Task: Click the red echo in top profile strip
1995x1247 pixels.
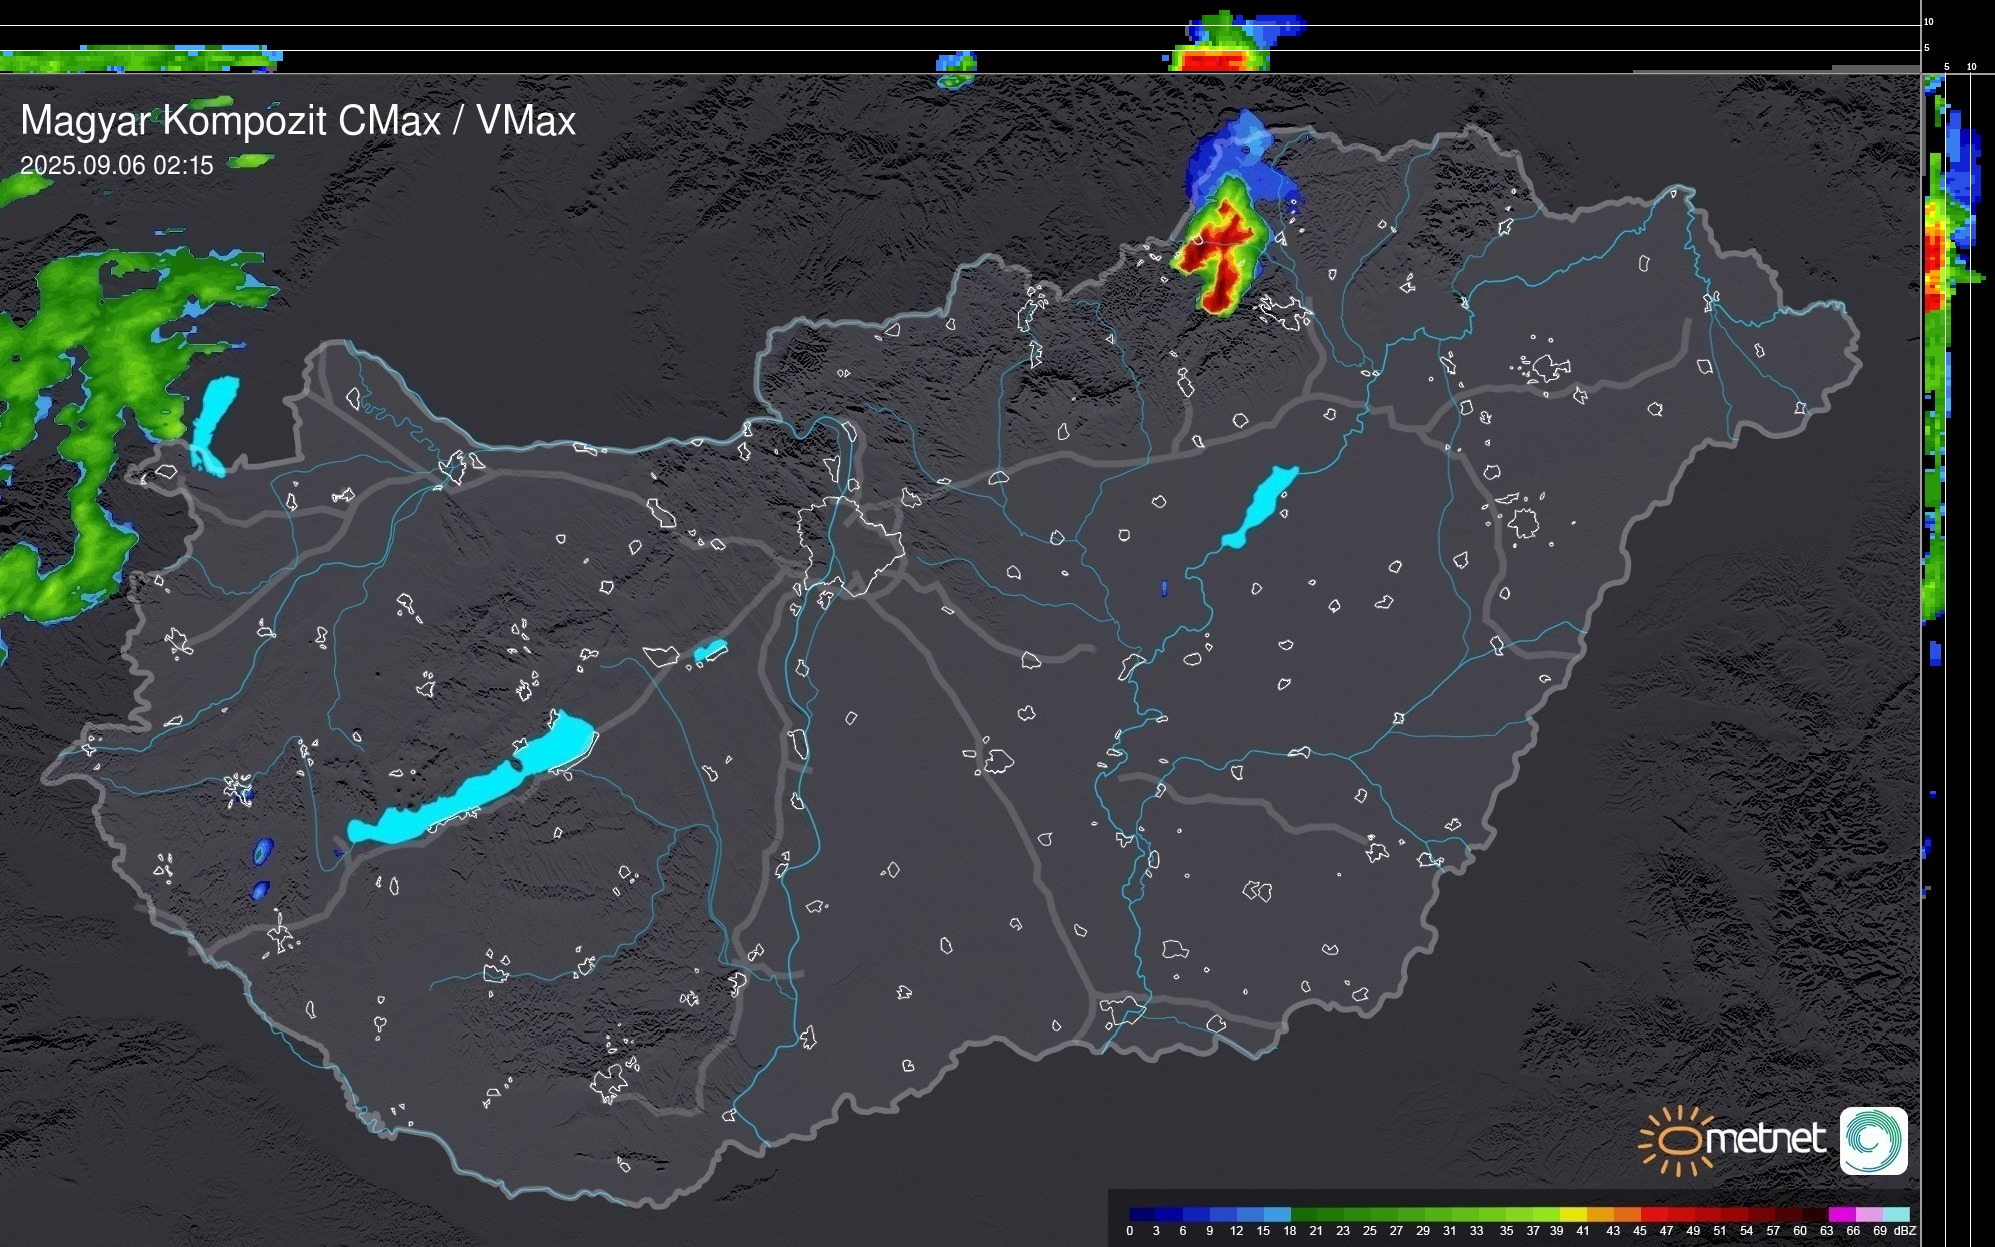Action: click(1212, 61)
